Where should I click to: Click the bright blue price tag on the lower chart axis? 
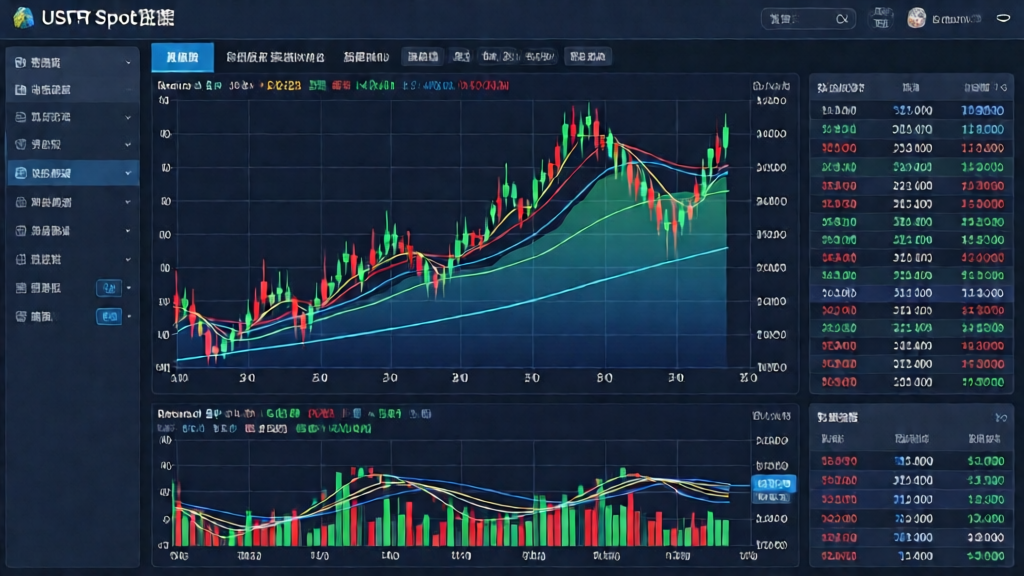(774, 484)
